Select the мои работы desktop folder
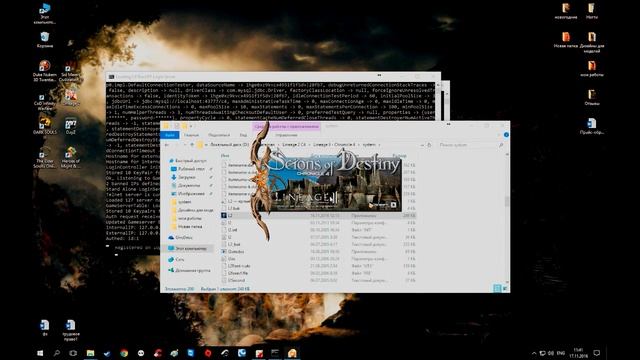 click(x=591, y=69)
